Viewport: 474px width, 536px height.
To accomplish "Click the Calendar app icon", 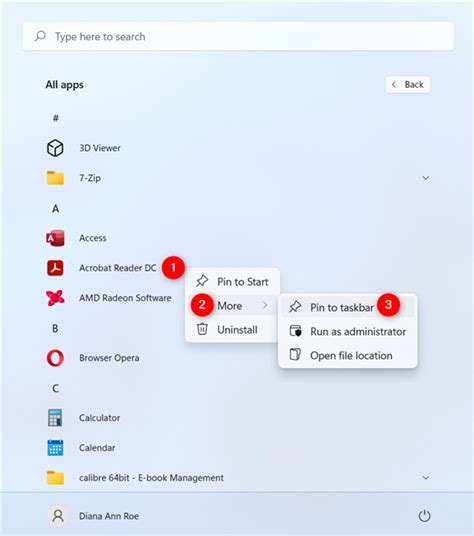I will point(55,448).
